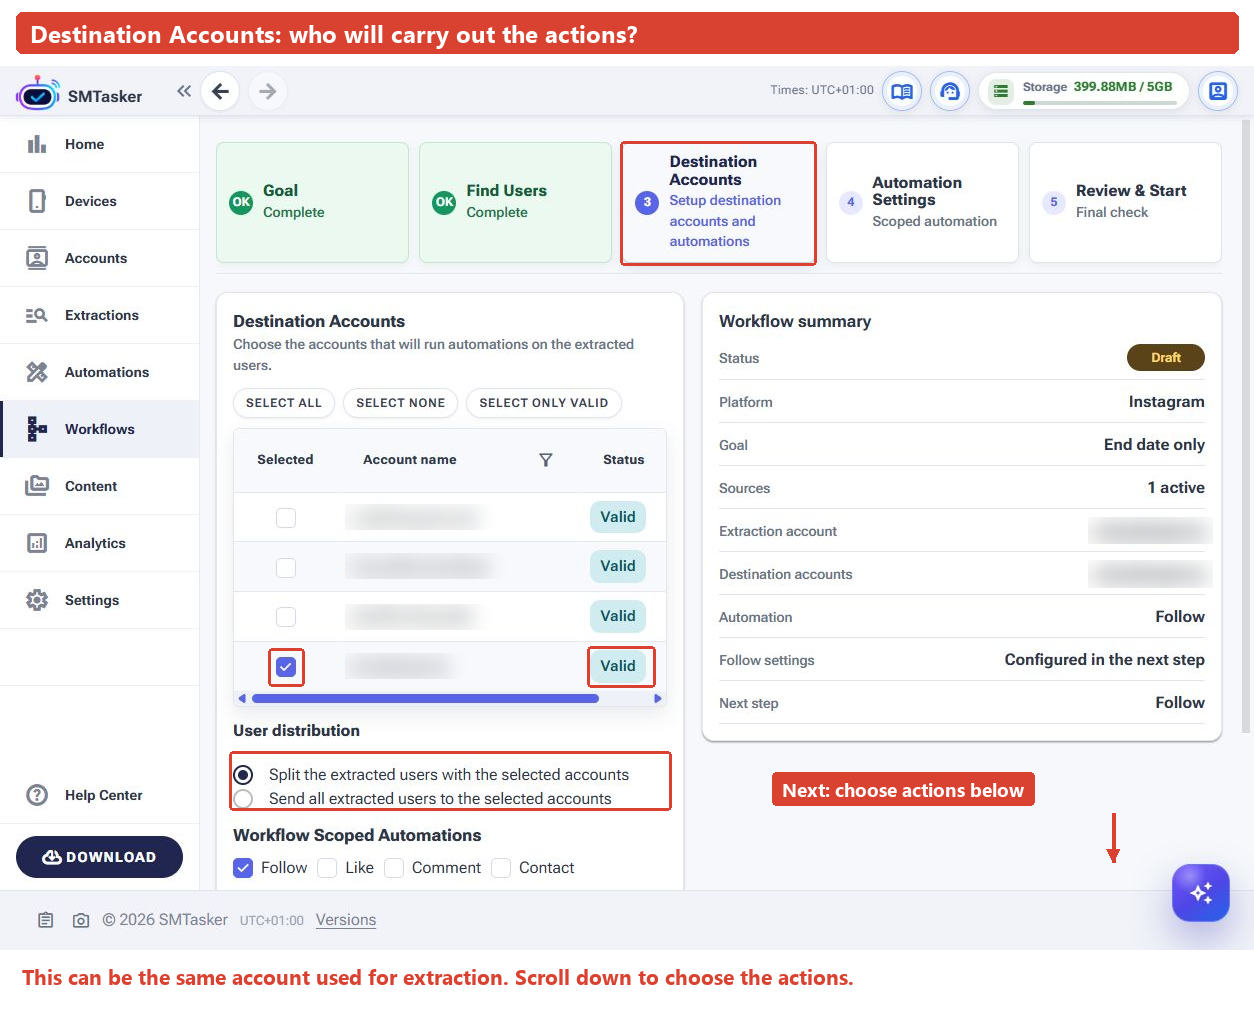Click the SELECT ALL button

click(284, 403)
